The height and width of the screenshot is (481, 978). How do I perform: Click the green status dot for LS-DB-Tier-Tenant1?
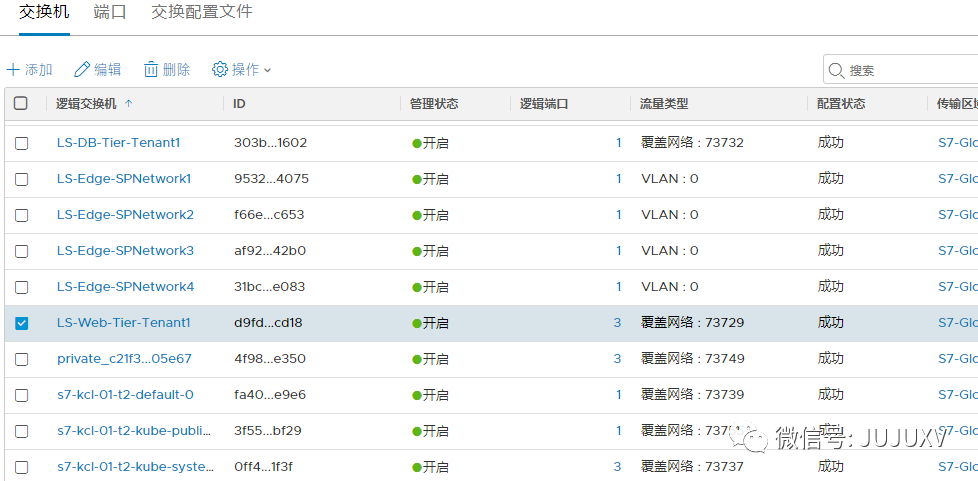click(417, 143)
